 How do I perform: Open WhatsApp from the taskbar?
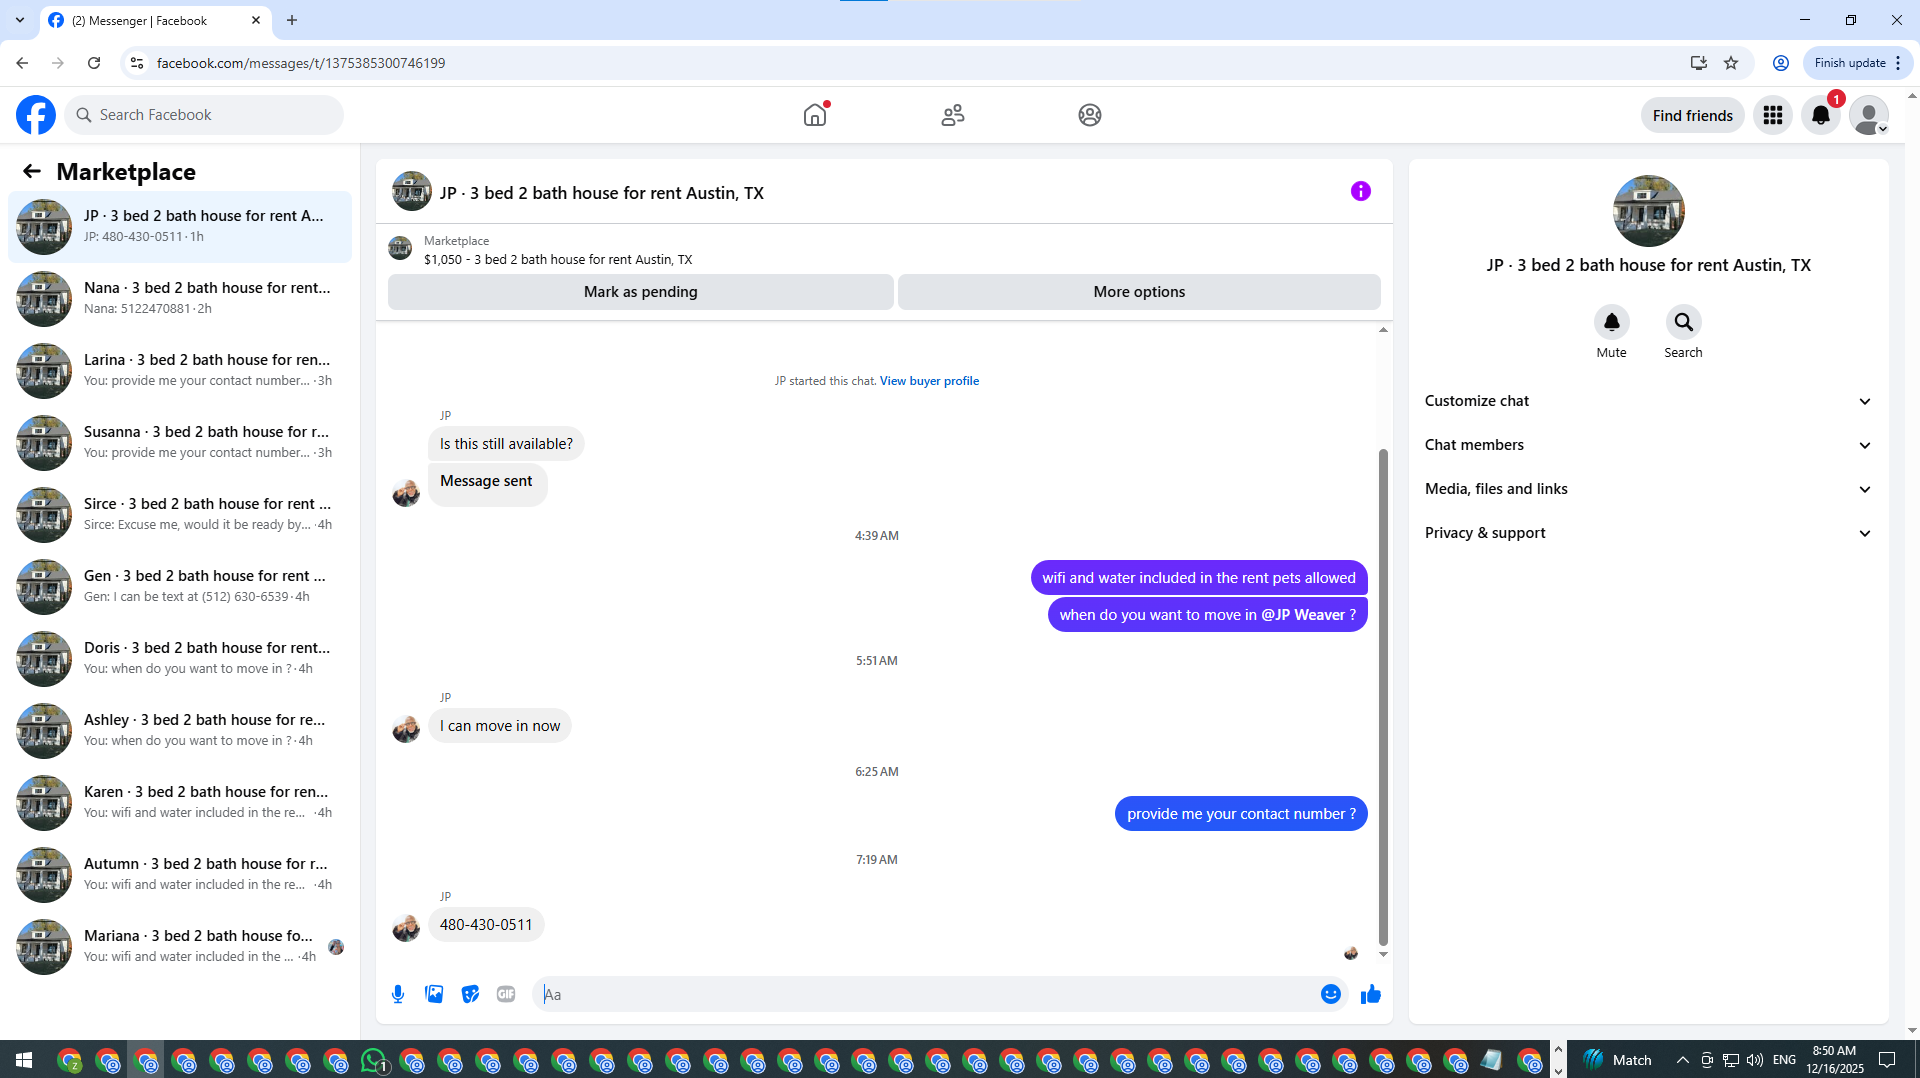coord(374,1060)
